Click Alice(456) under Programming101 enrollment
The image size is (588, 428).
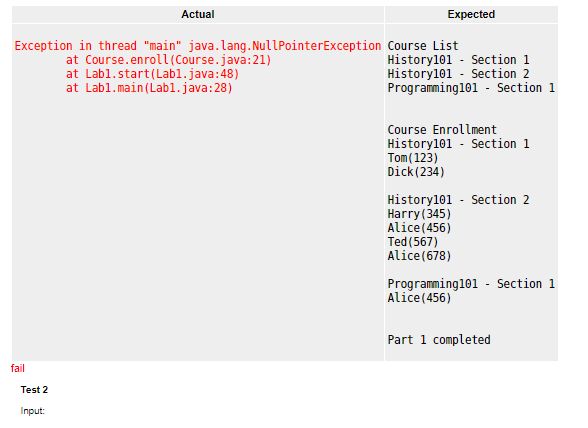419,298
